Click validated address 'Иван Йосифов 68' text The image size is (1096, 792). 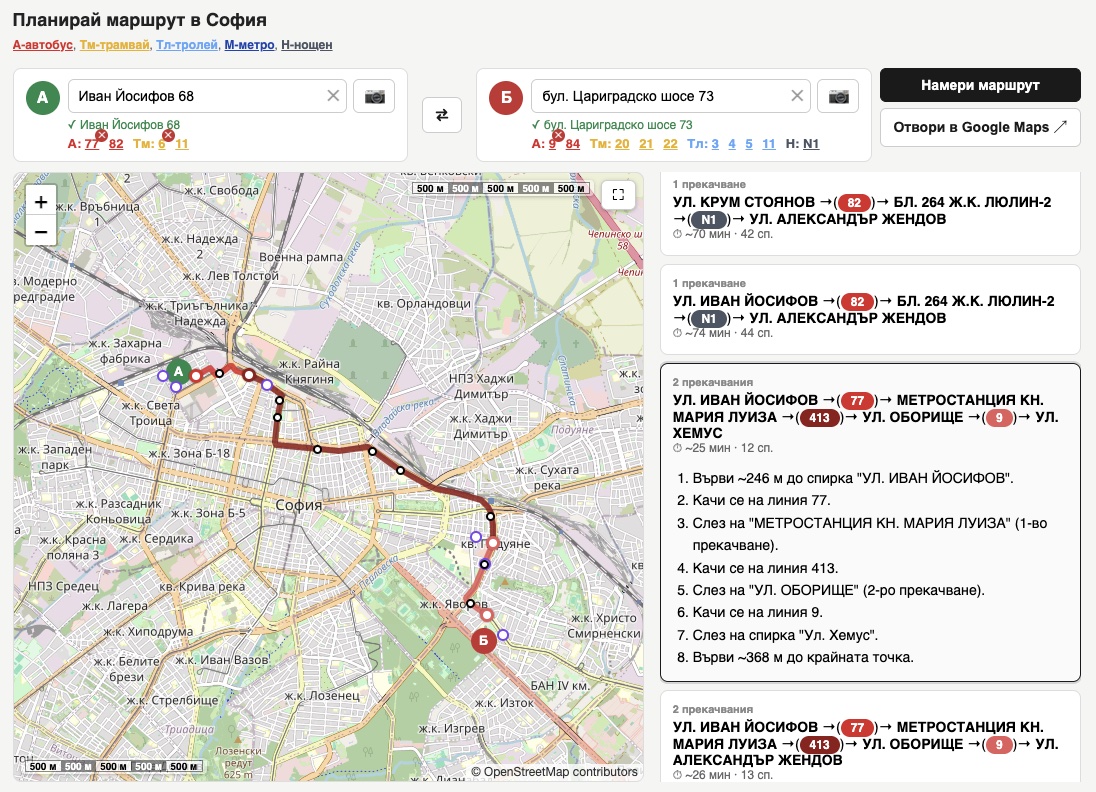pyautogui.click(x=129, y=125)
